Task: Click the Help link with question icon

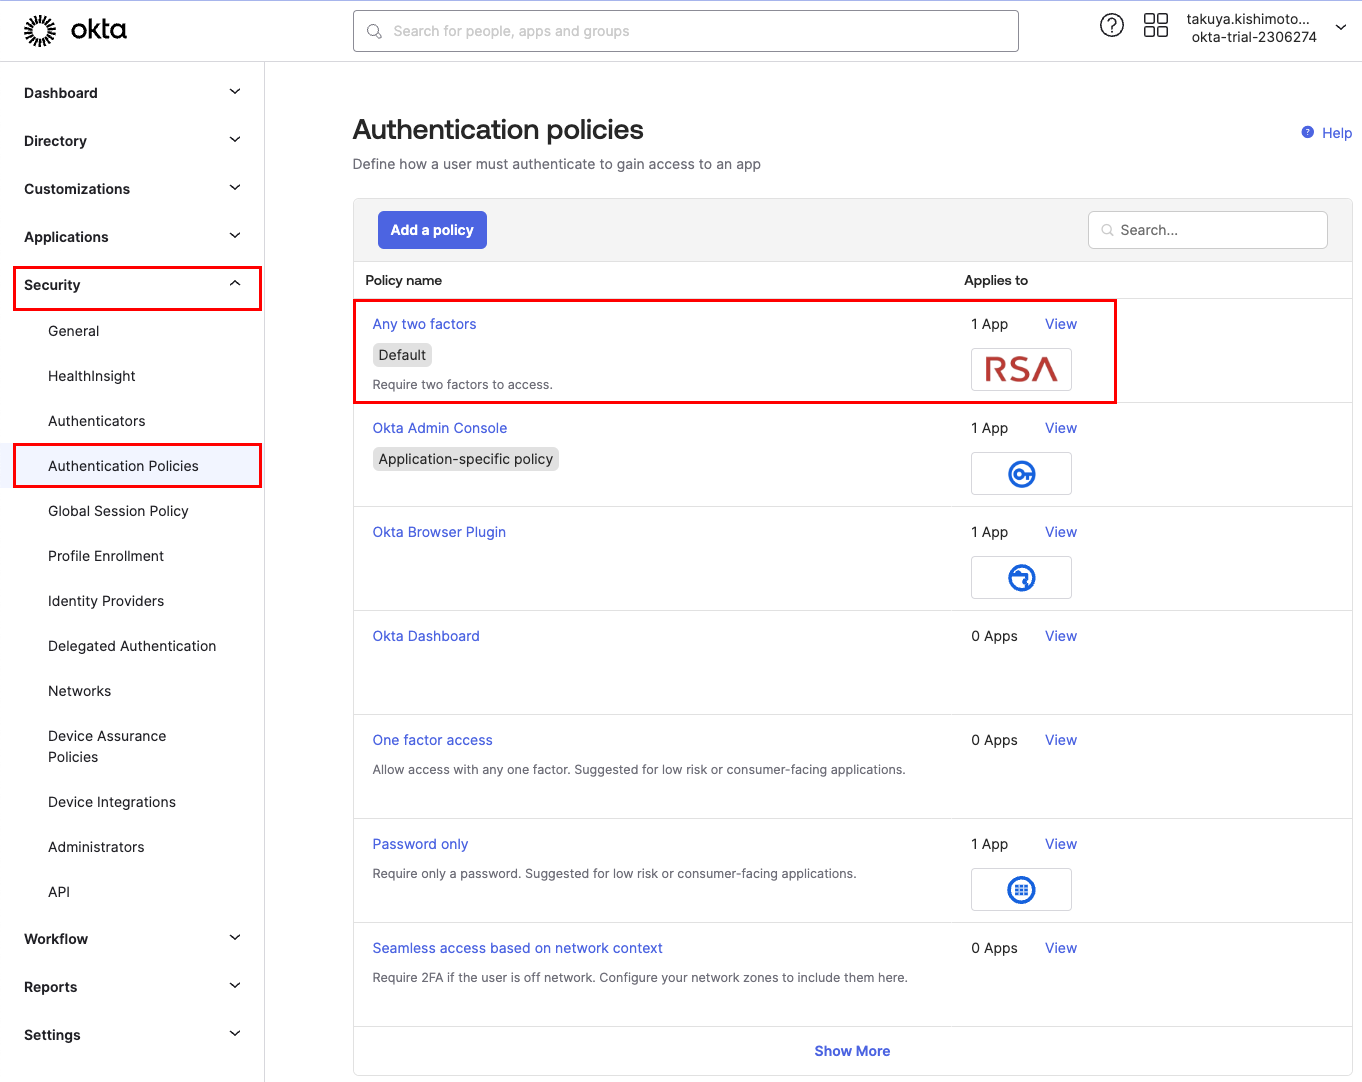Action: coord(1326,133)
